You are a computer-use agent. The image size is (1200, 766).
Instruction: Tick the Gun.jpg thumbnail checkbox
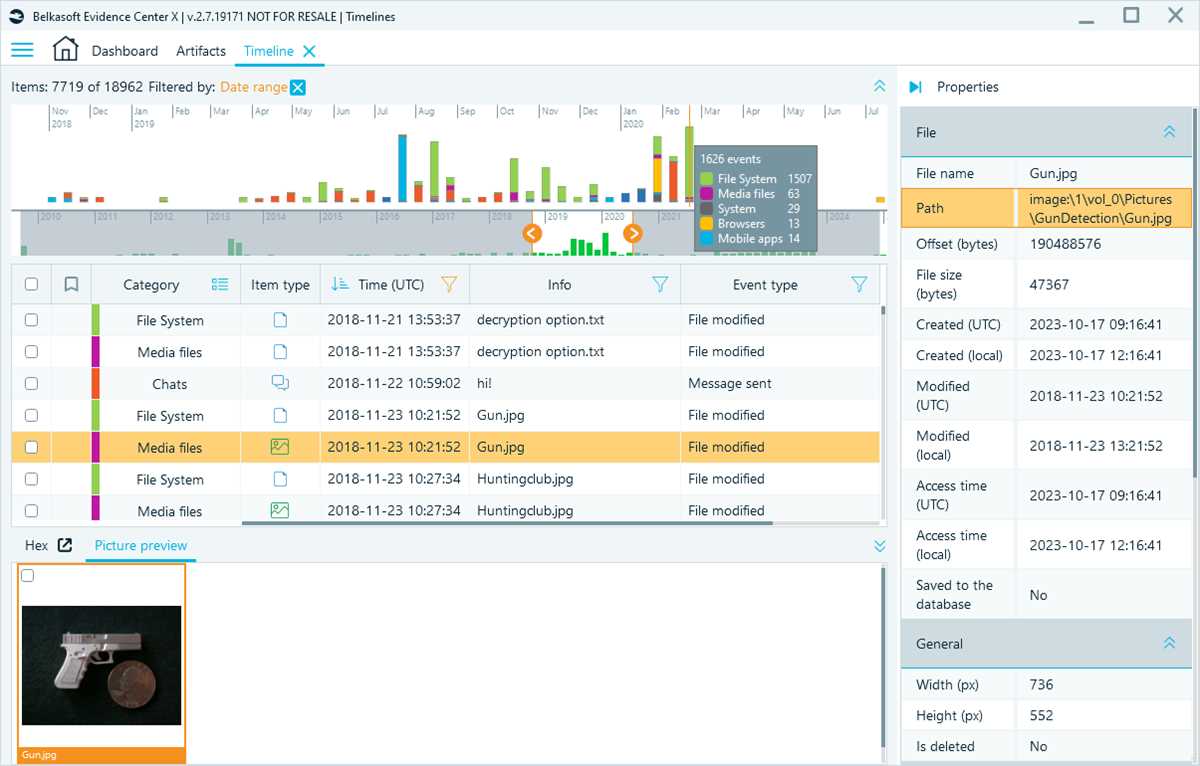28,575
